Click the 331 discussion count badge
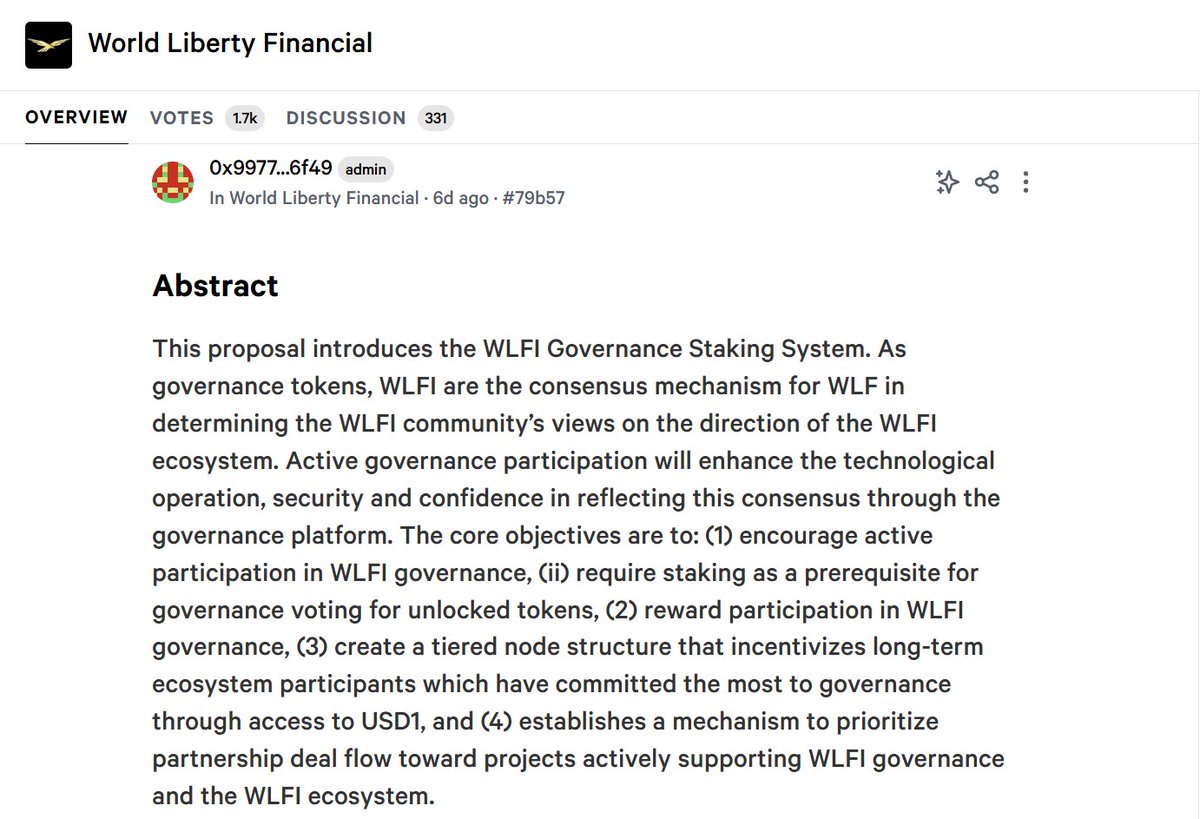Screen dimensions: 1200x819 pyautogui.click(x=435, y=118)
